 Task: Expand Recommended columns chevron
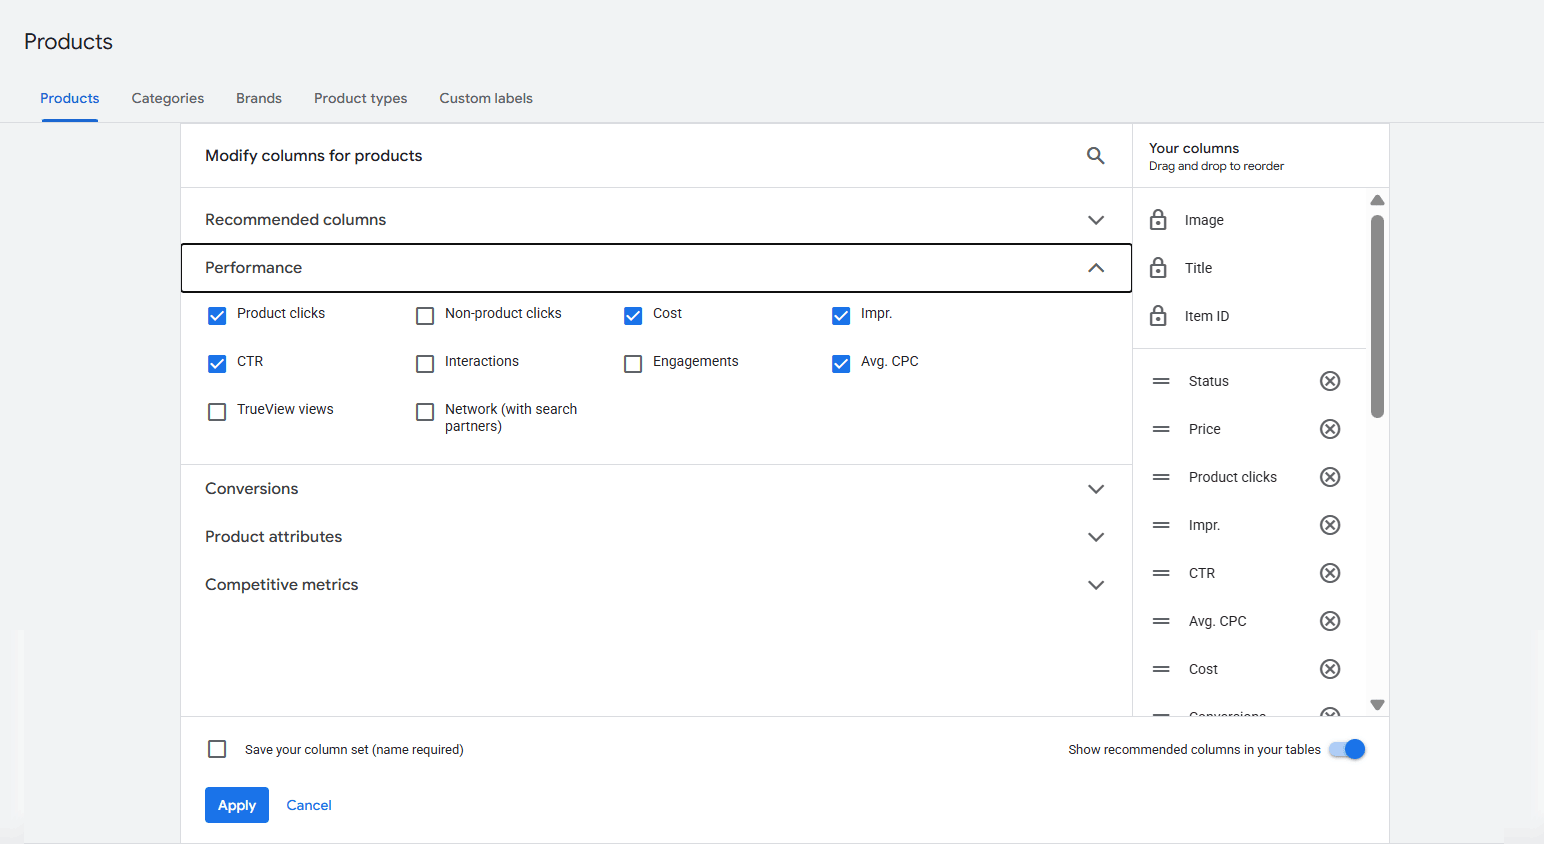click(x=1096, y=220)
